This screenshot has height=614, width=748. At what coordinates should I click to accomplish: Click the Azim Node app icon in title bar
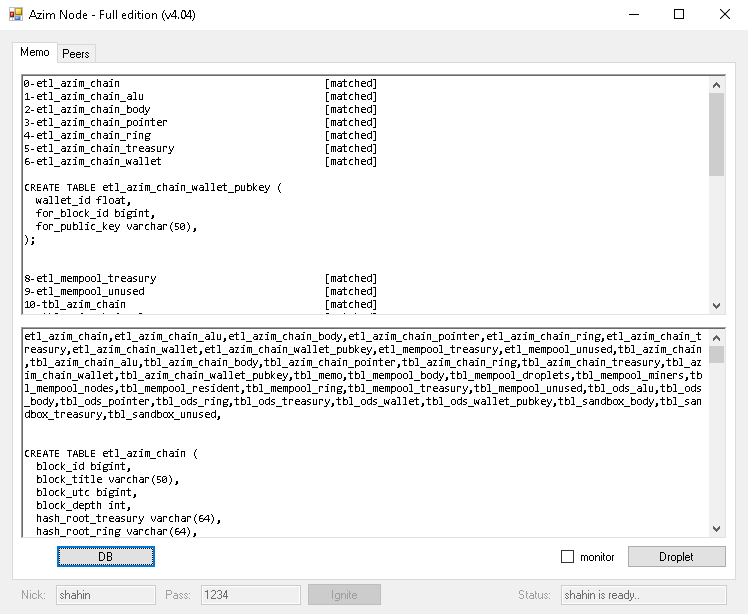[x=16, y=14]
